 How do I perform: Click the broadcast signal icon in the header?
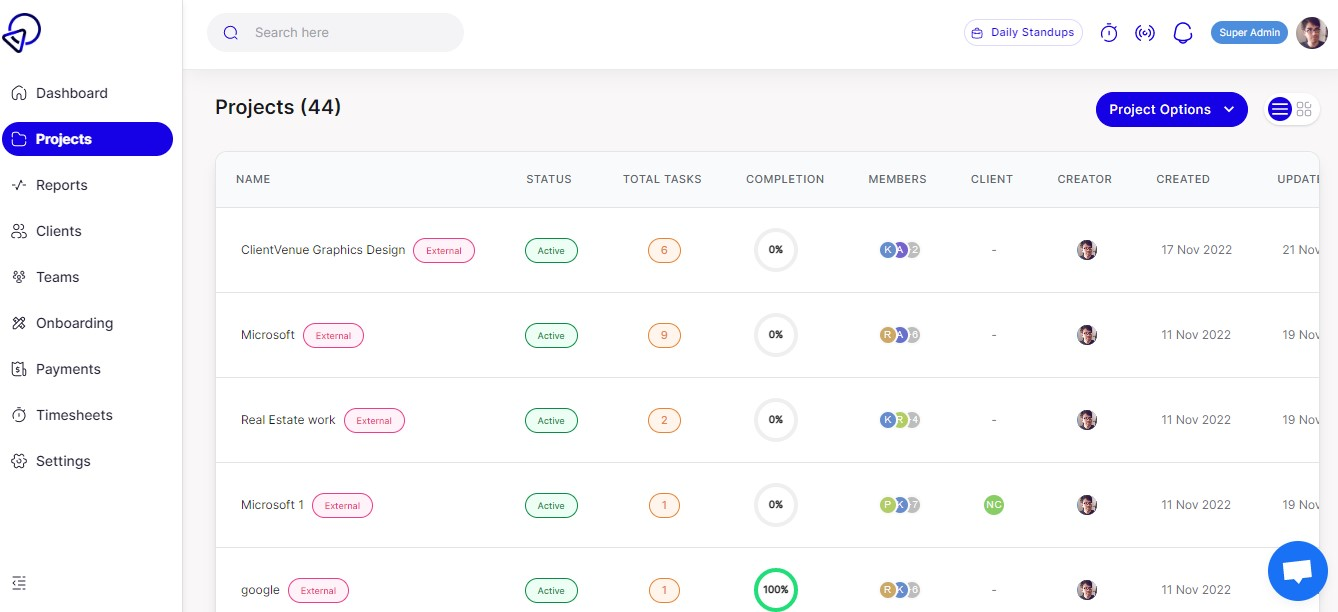click(x=1145, y=32)
